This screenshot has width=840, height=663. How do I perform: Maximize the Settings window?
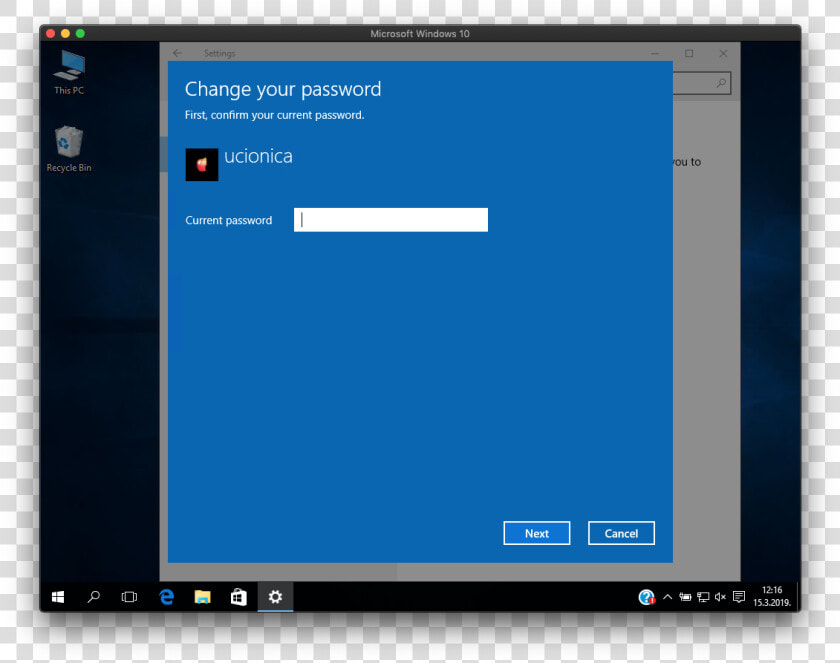pos(689,54)
